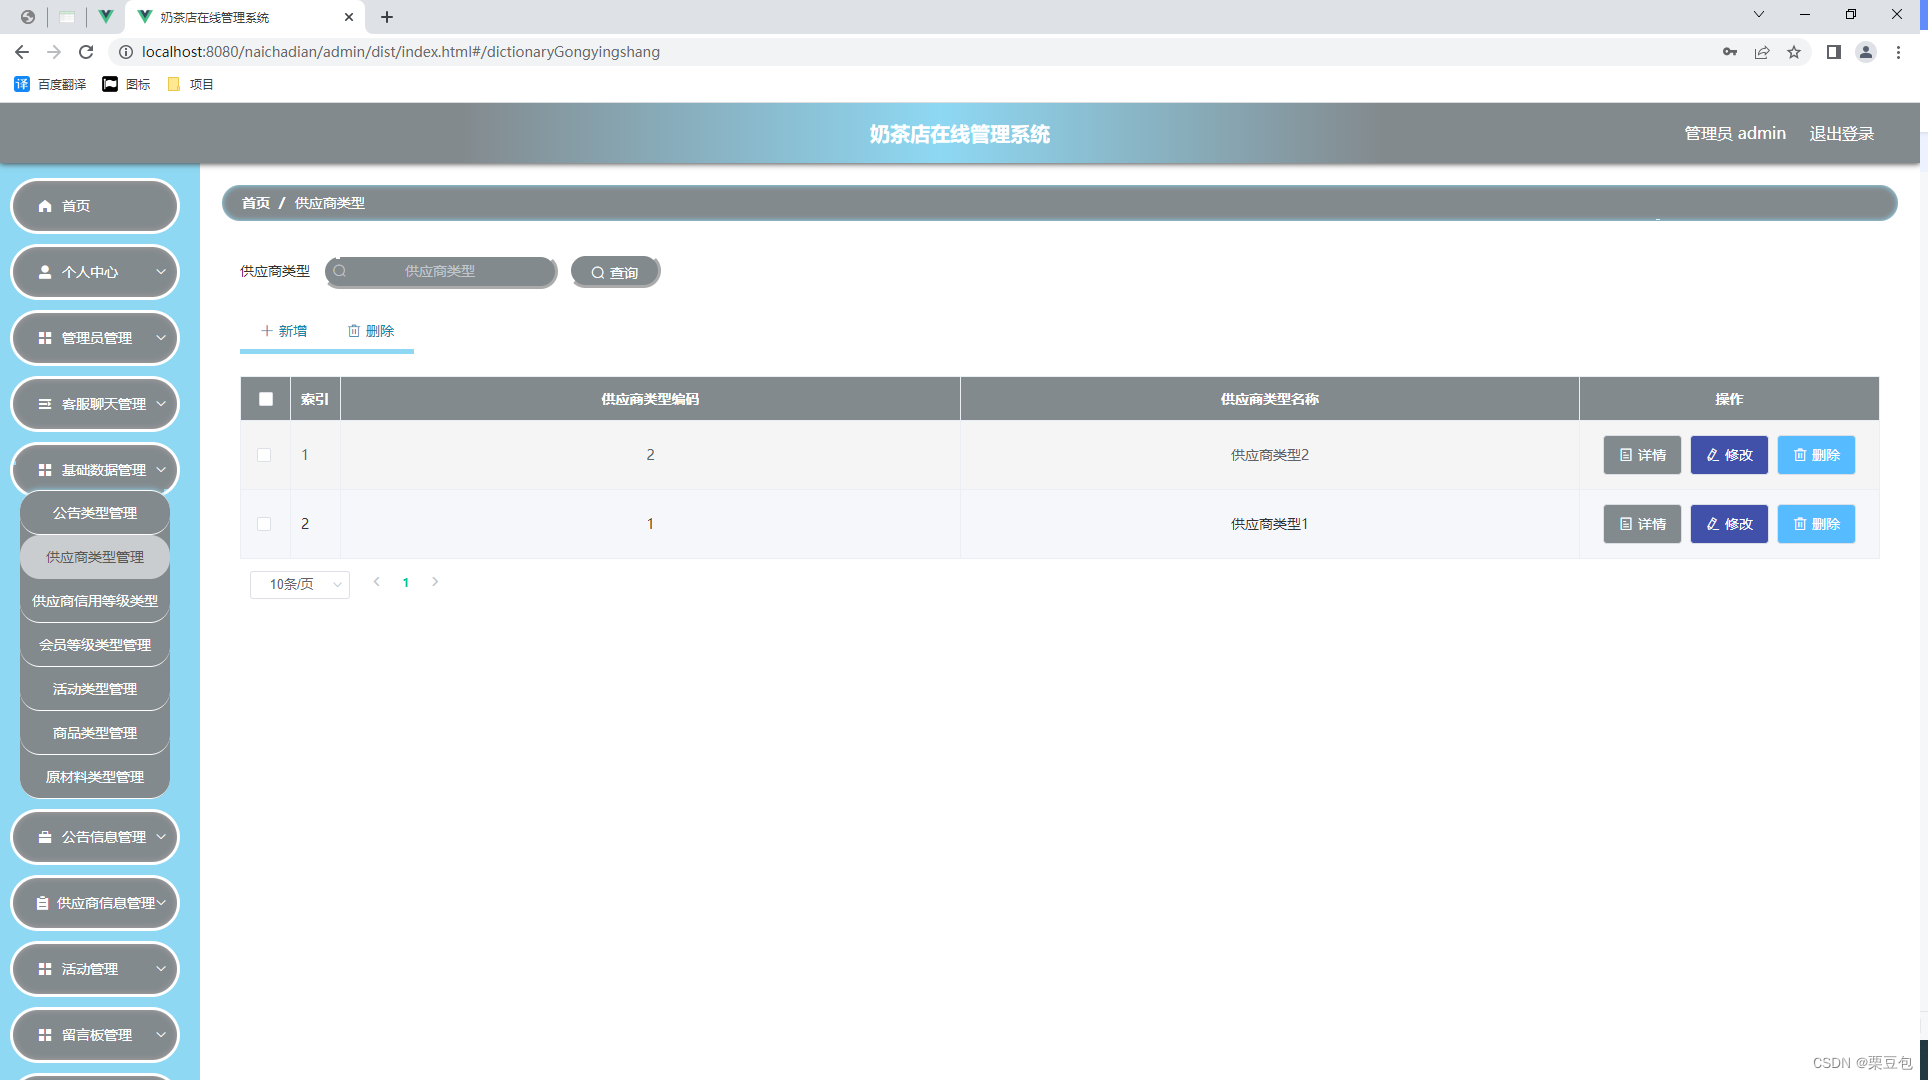1928x1080 pixels.
Task: Toggle the select-all checkbox in the table header
Action: 266,399
